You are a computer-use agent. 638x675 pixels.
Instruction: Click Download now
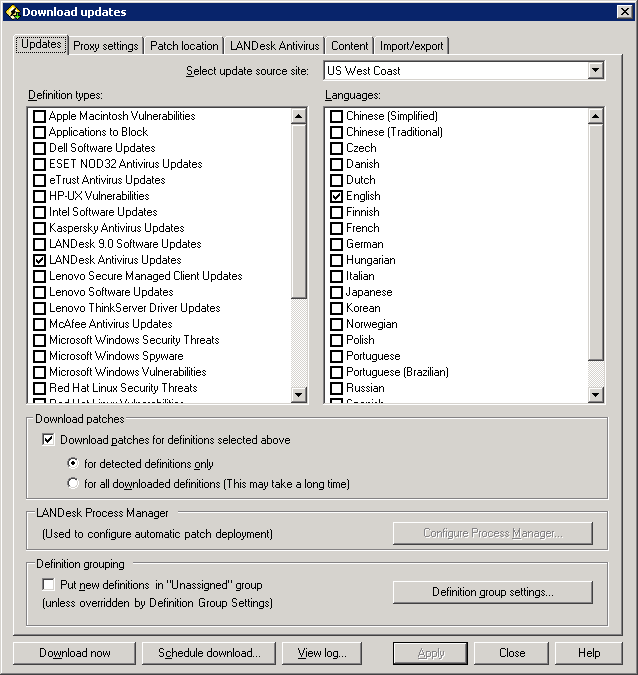tap(74, 653)
